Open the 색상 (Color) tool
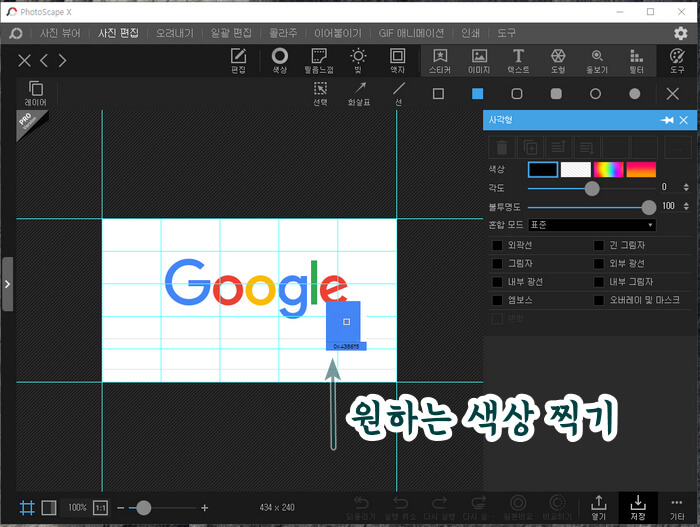Viewport: 700px width, 527px height. click(280, 61)
